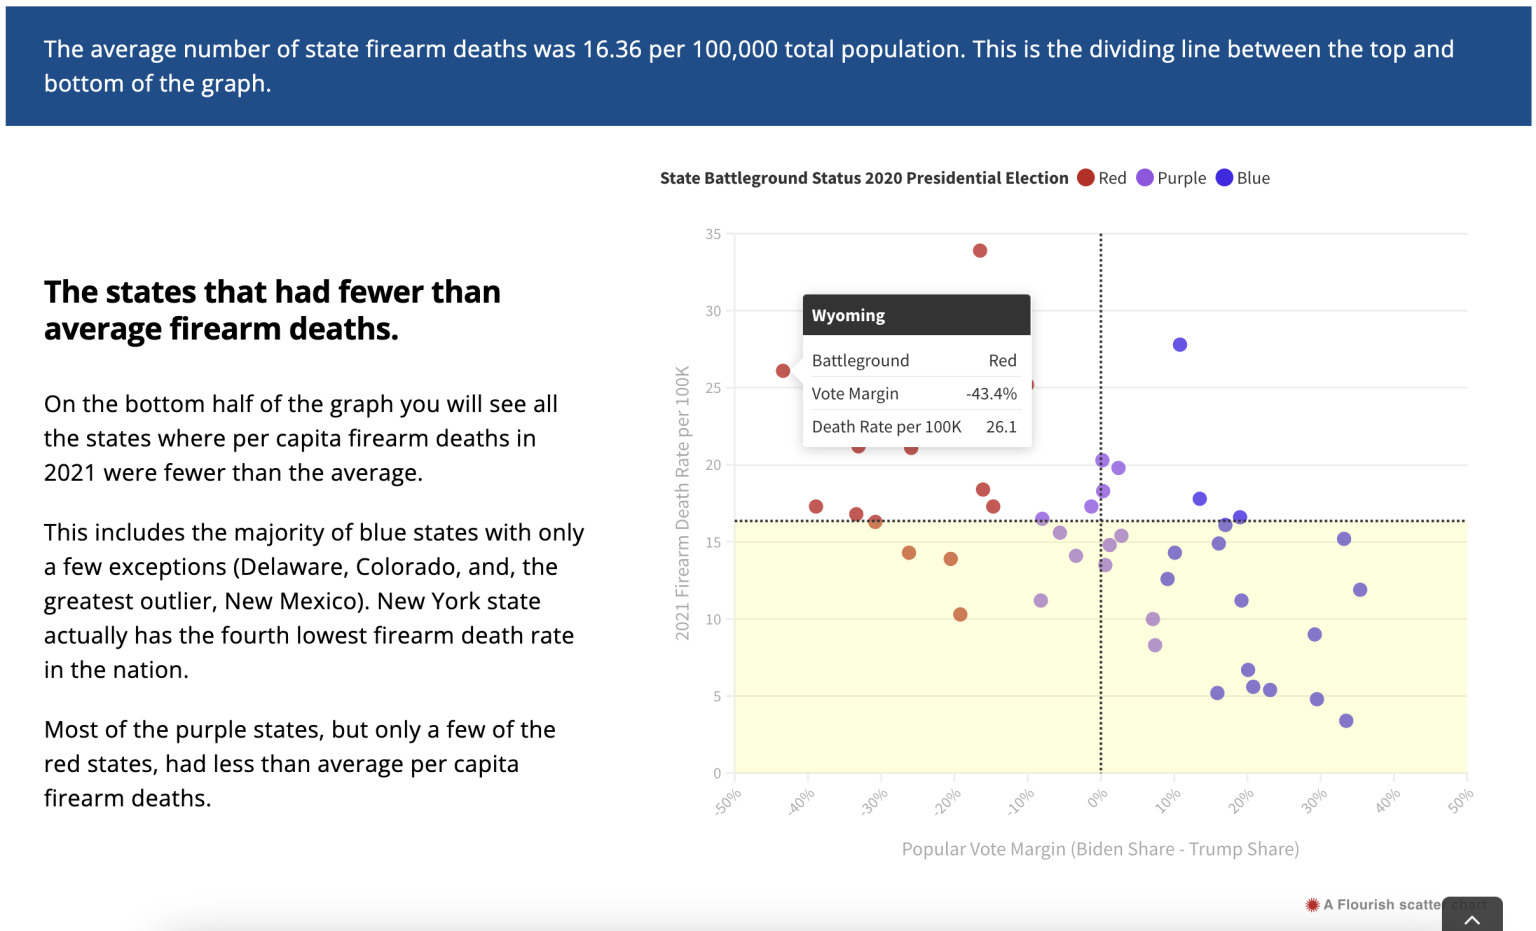Toggle the Red legend filter
The height and width of the screenshot is (931, 1536).
(x=1102, y=178)
